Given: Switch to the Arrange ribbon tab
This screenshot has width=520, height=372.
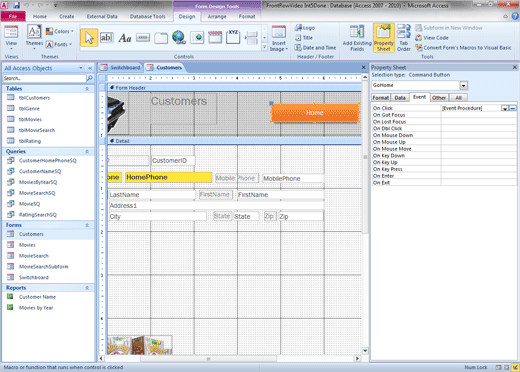Looking at the screenshot, I should coord(217,17).
